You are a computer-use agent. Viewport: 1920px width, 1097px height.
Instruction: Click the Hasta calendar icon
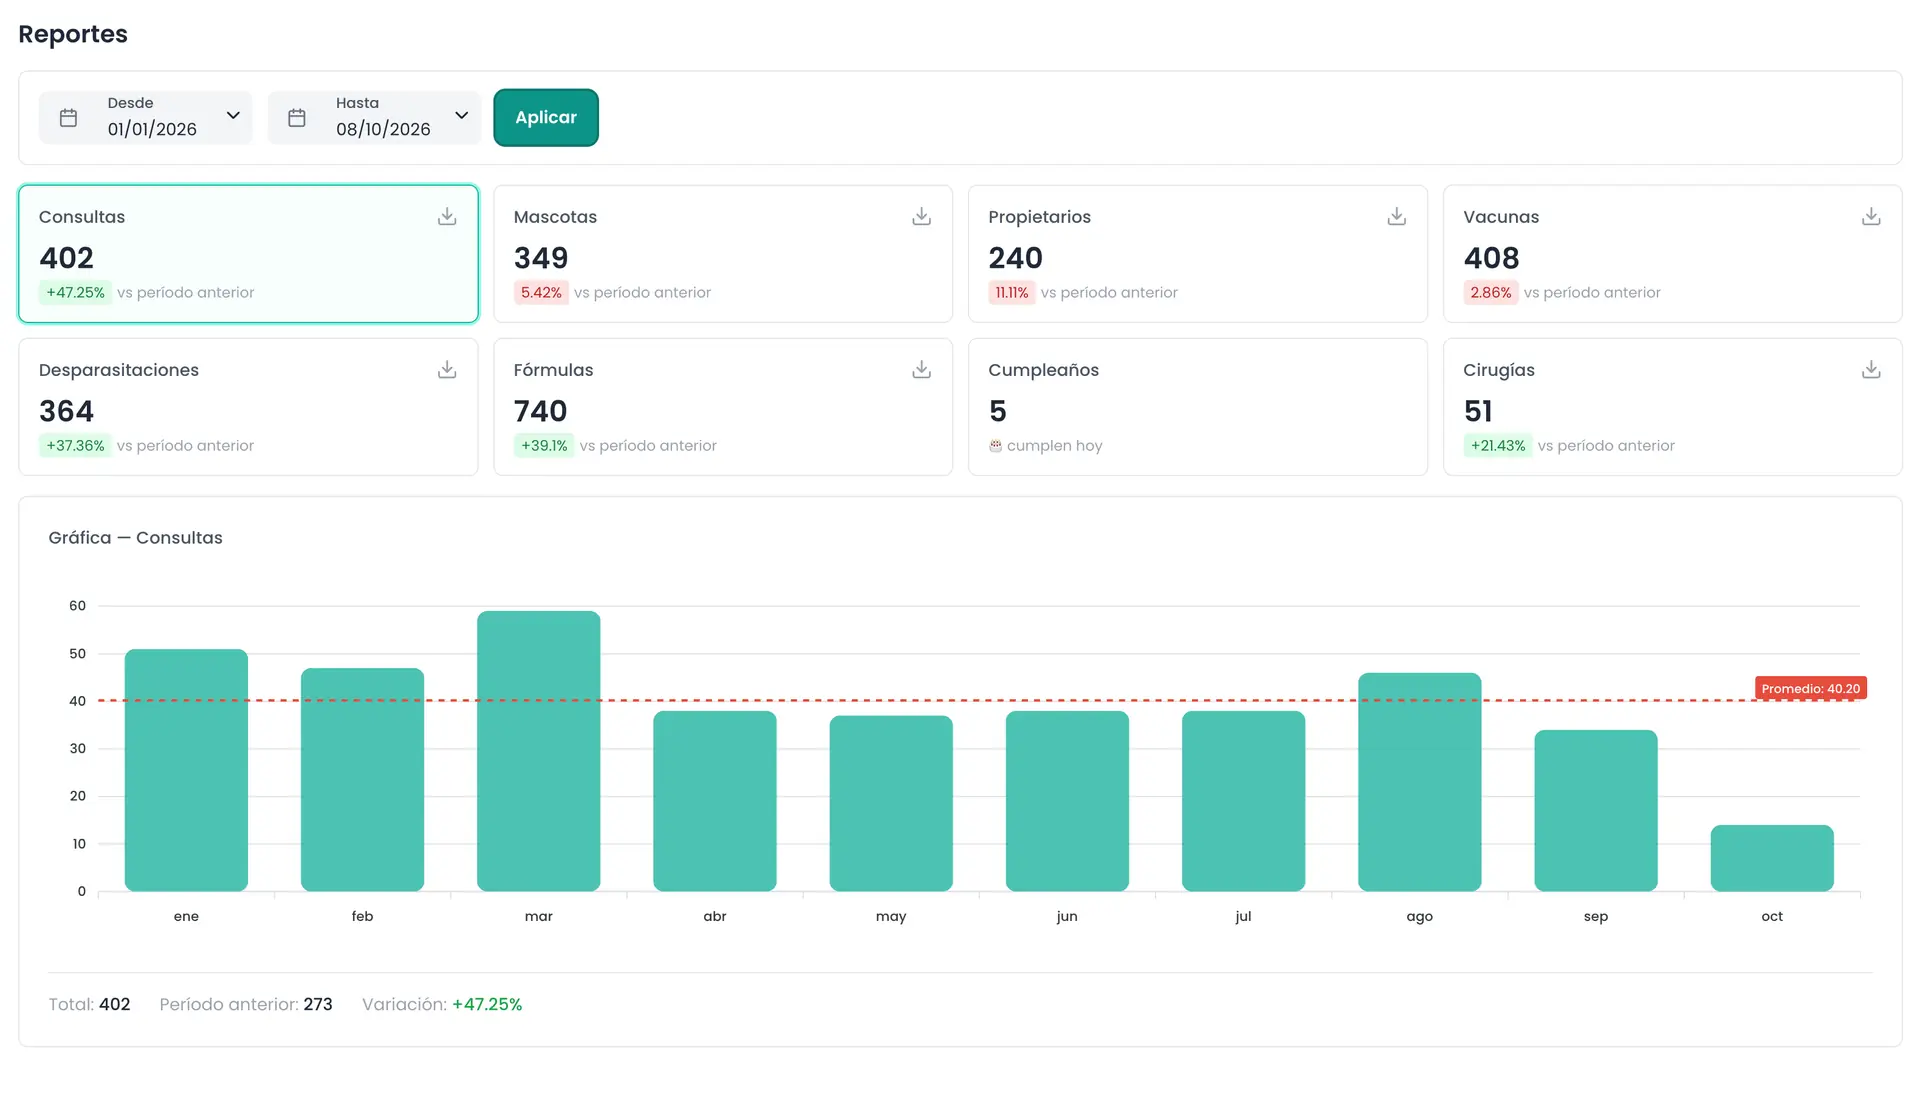click(297, 118)
